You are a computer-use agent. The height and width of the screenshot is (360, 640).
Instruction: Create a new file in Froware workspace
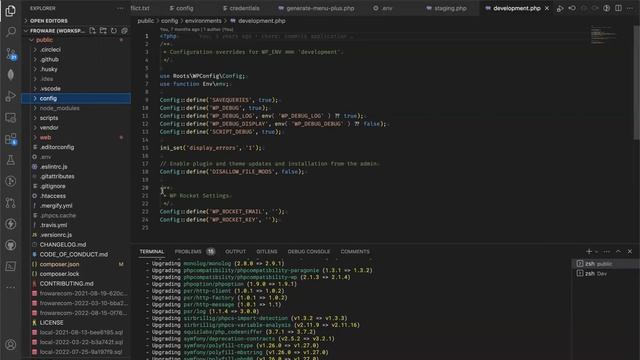click(x=93, y=31)
